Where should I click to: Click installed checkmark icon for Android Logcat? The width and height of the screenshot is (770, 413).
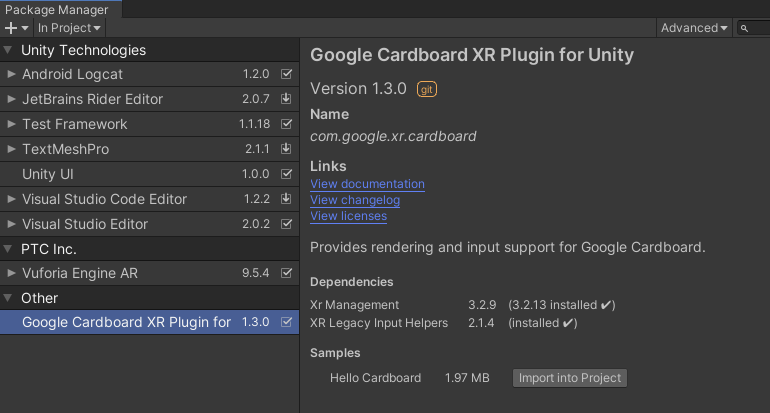tap(286, 74)
